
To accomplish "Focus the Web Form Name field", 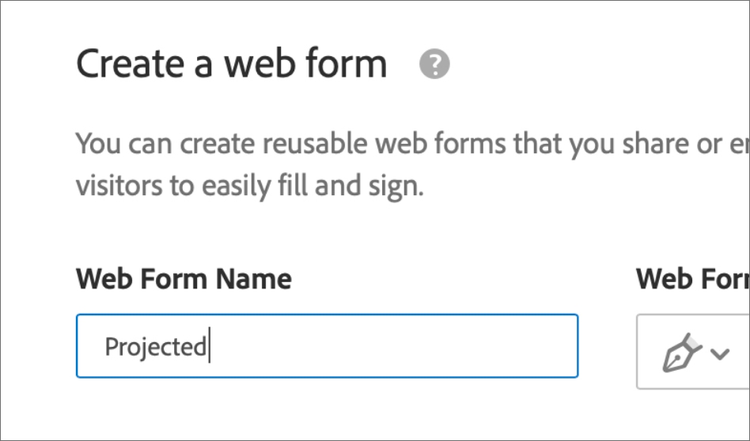I will [x=327, y=346].
